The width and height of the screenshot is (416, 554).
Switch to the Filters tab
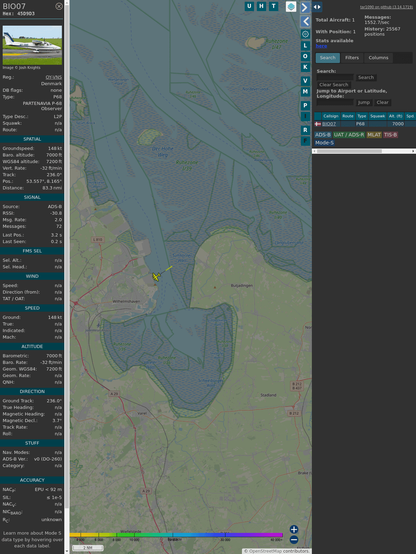352,58
